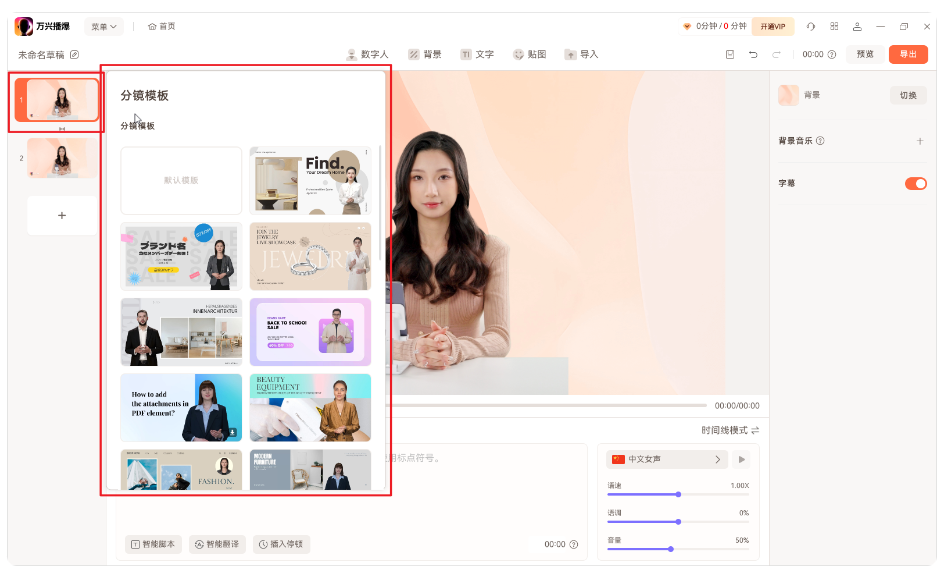
Task: Click the 贴图 sticker tool
Action: coord(529,54)
